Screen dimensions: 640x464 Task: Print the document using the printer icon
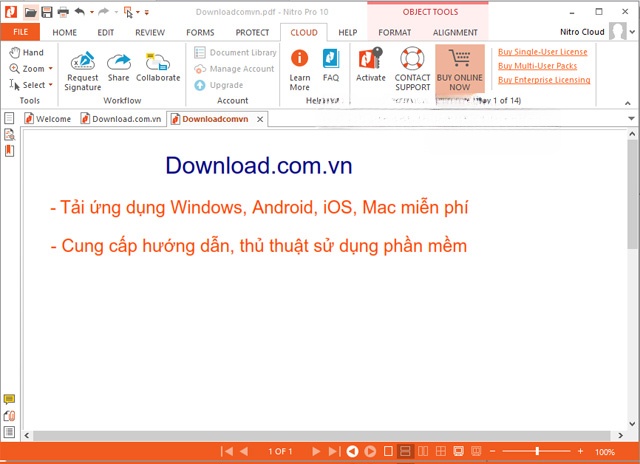tap(63, 12)
